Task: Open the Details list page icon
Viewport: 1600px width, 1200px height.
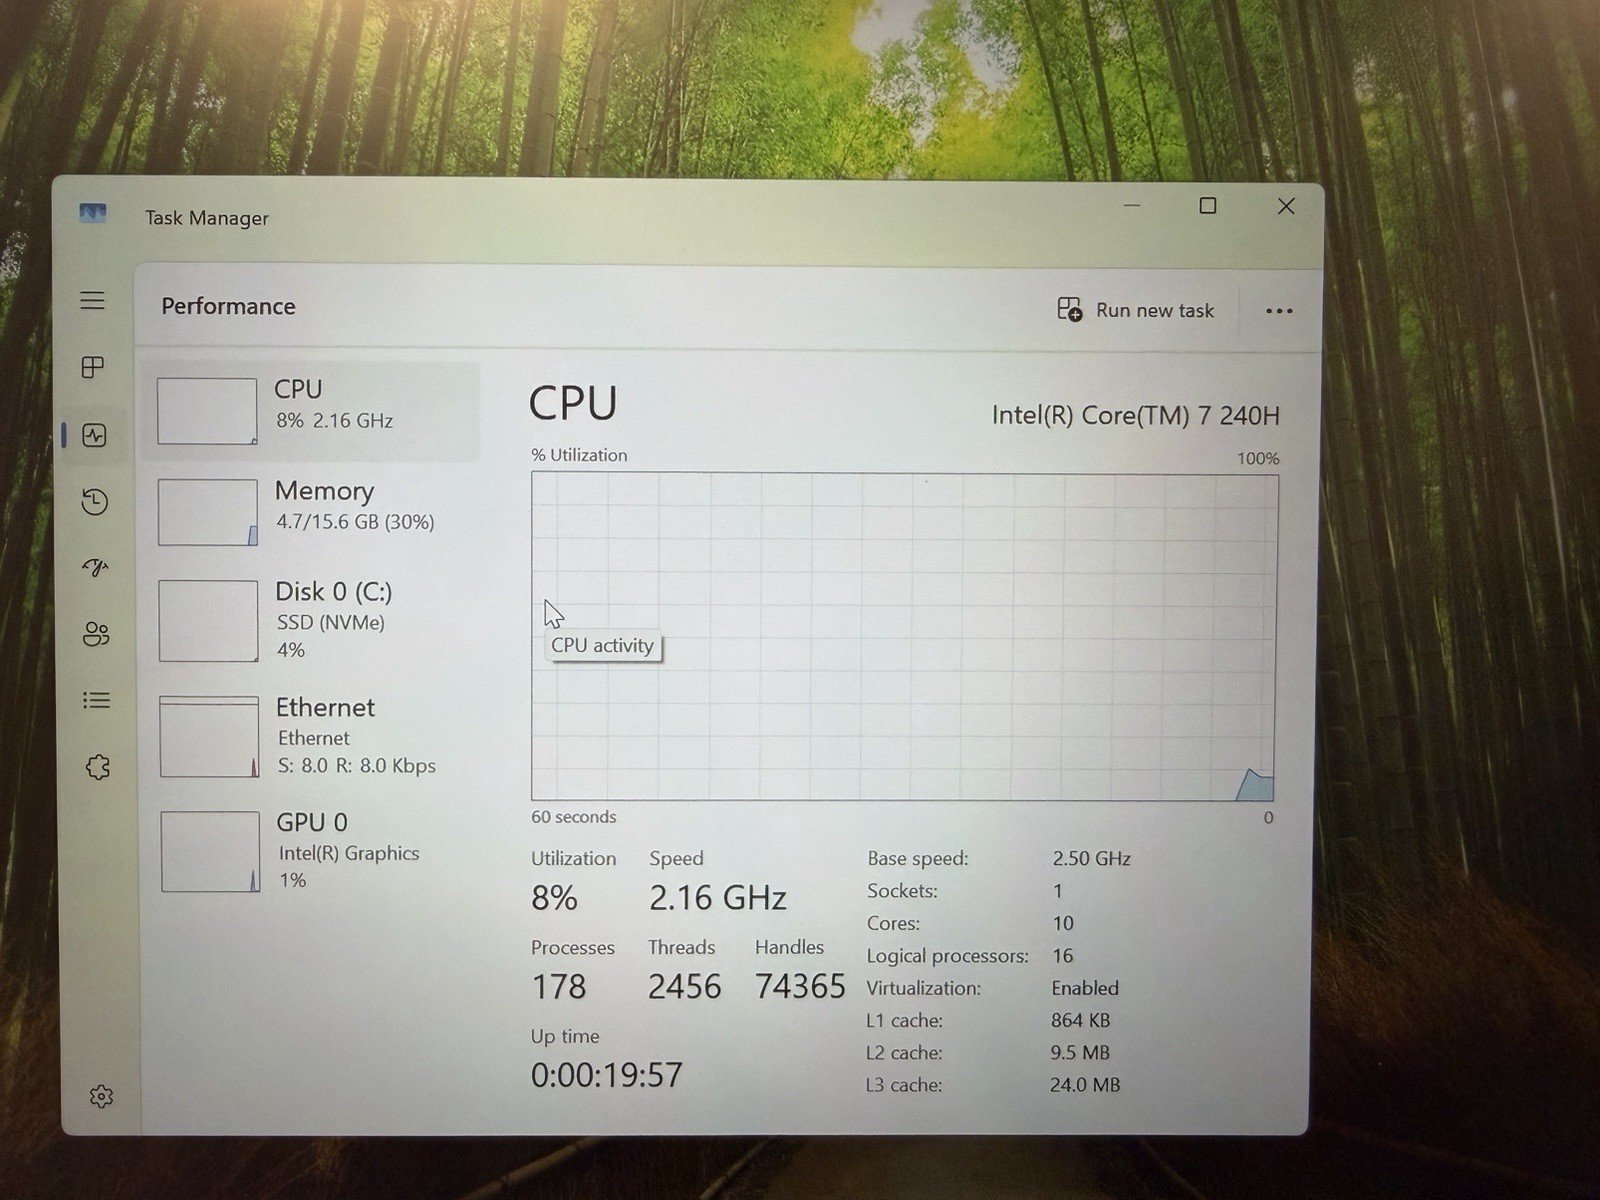Action: tap(96, 700)
